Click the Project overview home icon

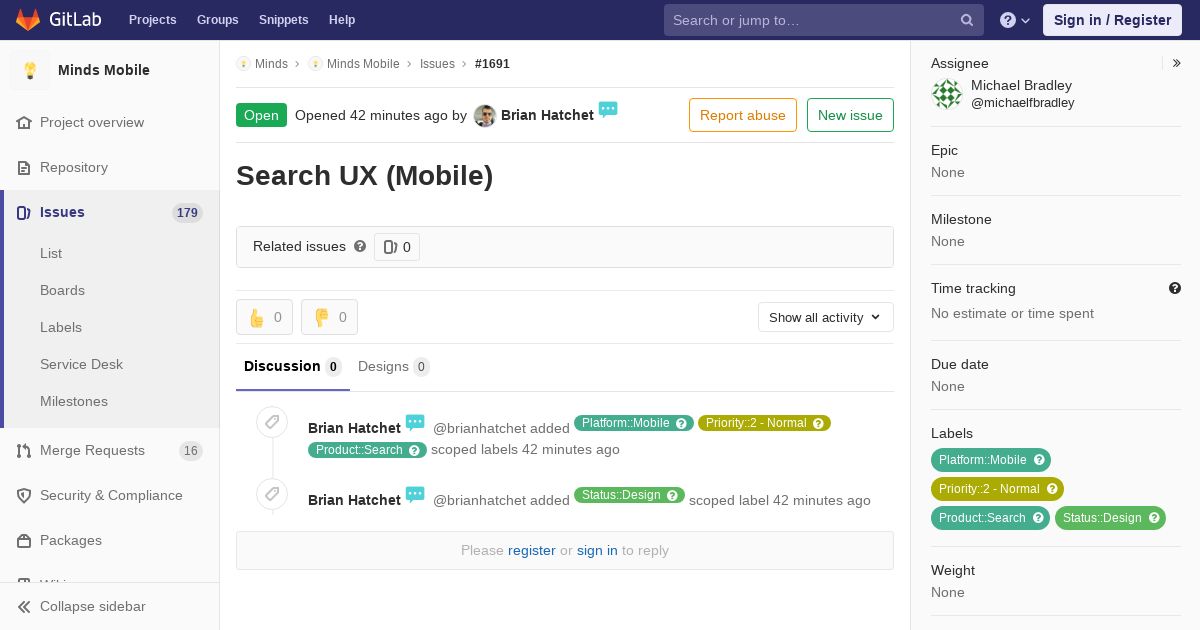24,122
